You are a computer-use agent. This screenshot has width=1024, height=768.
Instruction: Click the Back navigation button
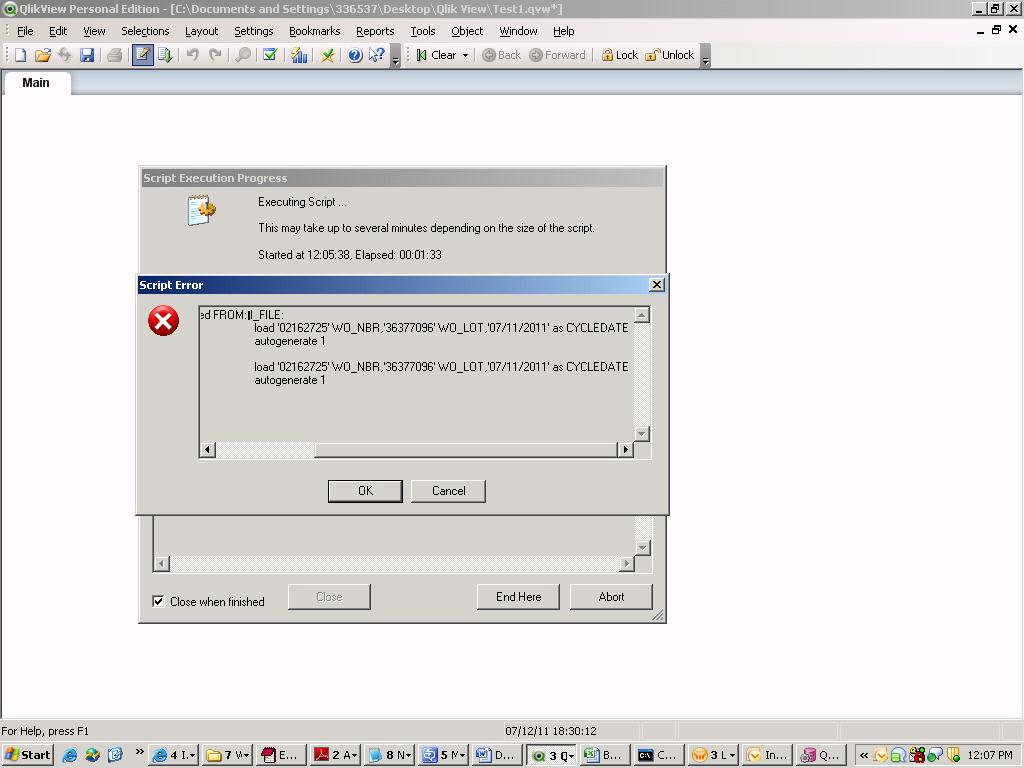(x=502, y=56)
